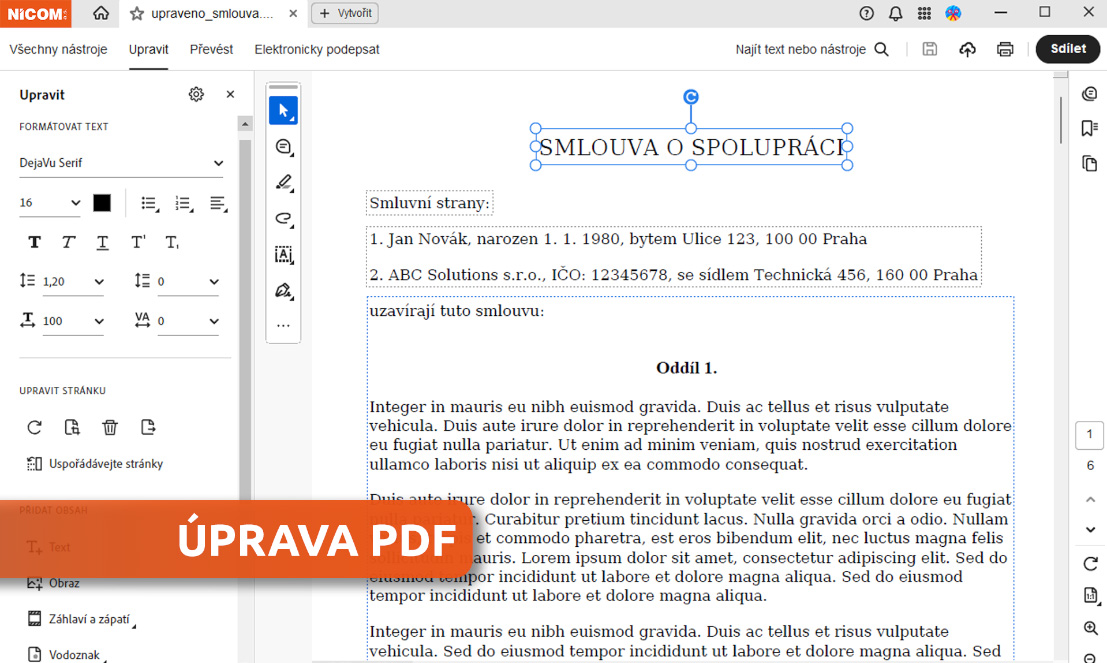Open the Všechny nástroje menu
The image size is (1107, 663).
coord(58,49)
